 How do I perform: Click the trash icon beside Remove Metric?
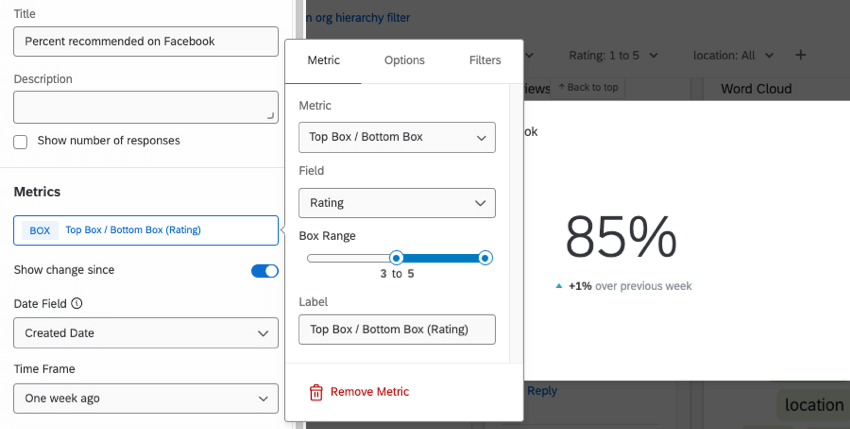pyautogui.click(x=316, y=392)
